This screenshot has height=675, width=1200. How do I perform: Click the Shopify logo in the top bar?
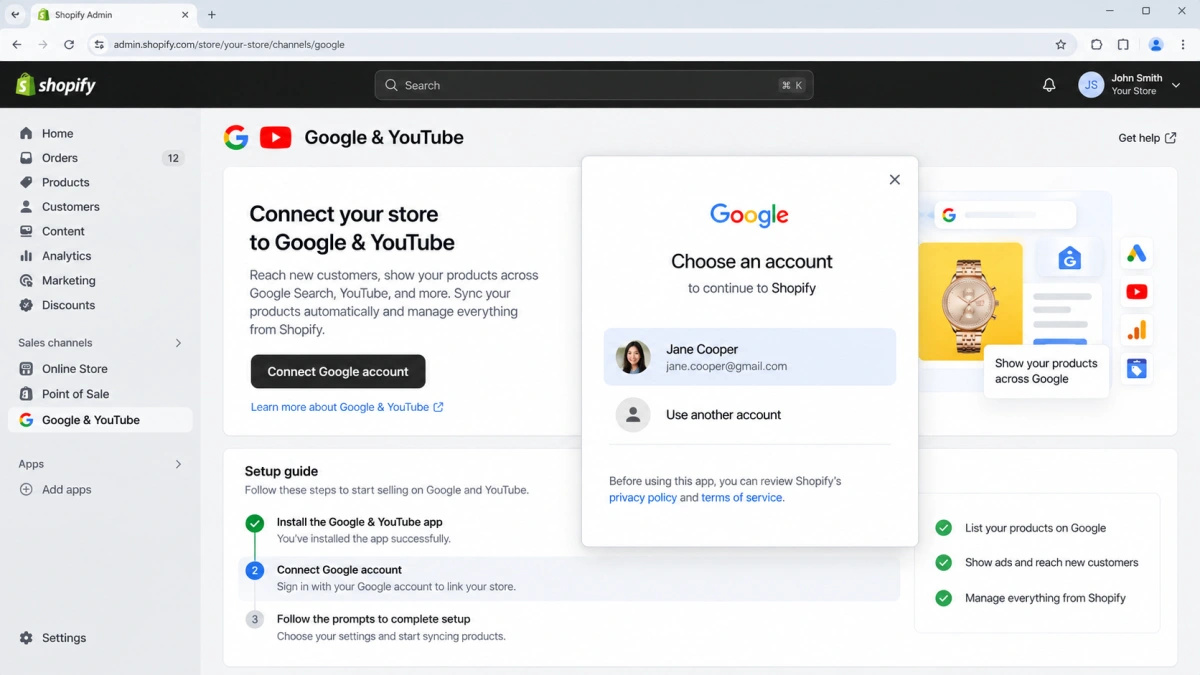56,85
